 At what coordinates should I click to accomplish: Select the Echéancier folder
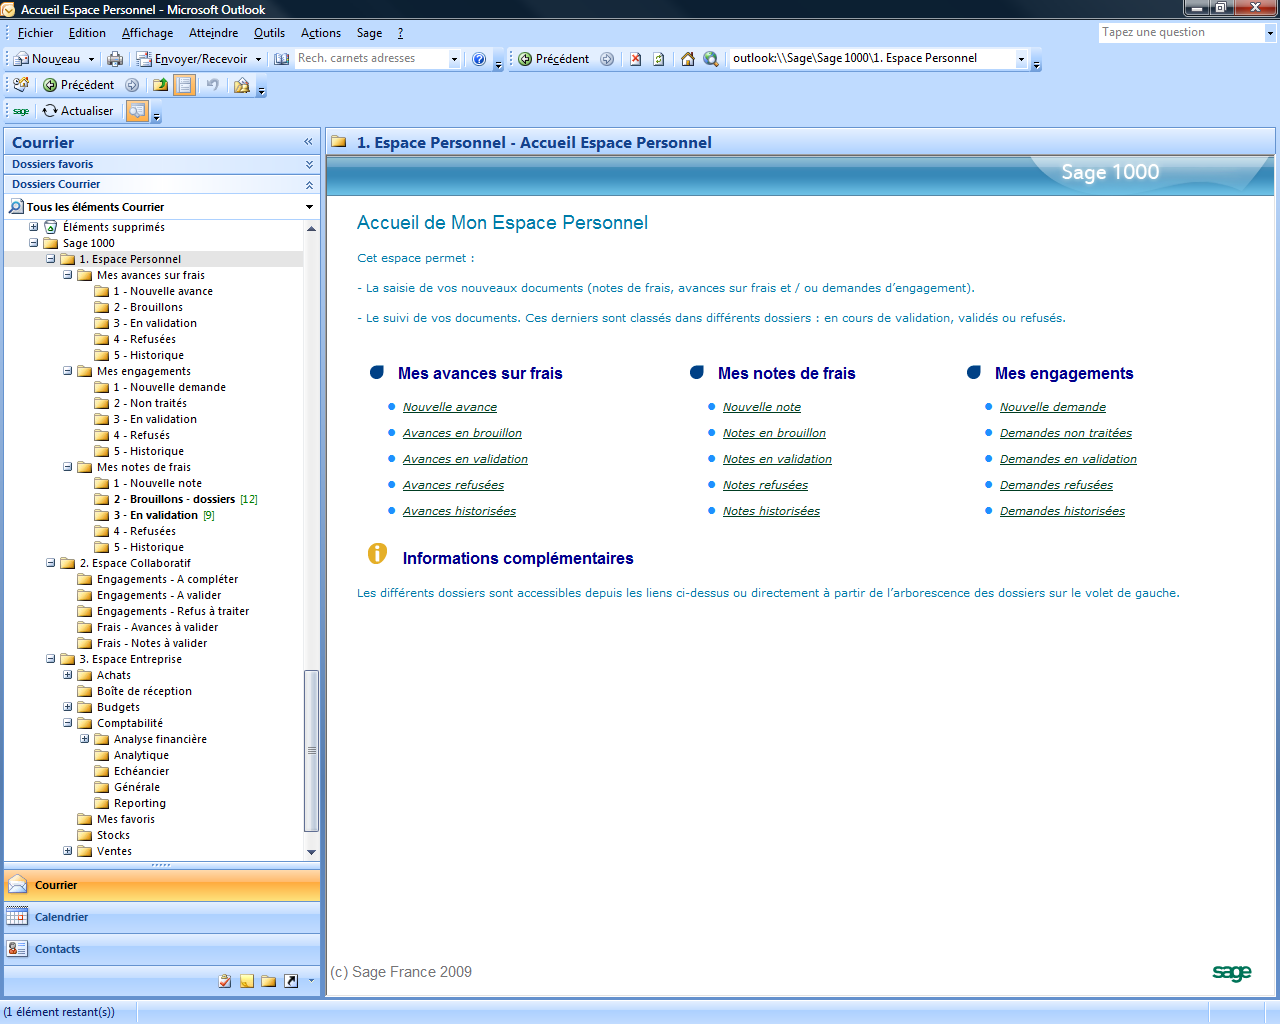tap(141, 771)
